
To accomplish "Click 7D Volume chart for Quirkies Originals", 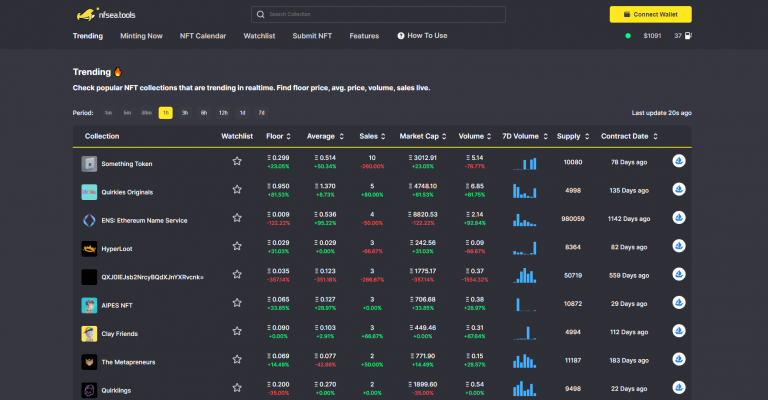I will pyautogui.click(x=524, y=190).
